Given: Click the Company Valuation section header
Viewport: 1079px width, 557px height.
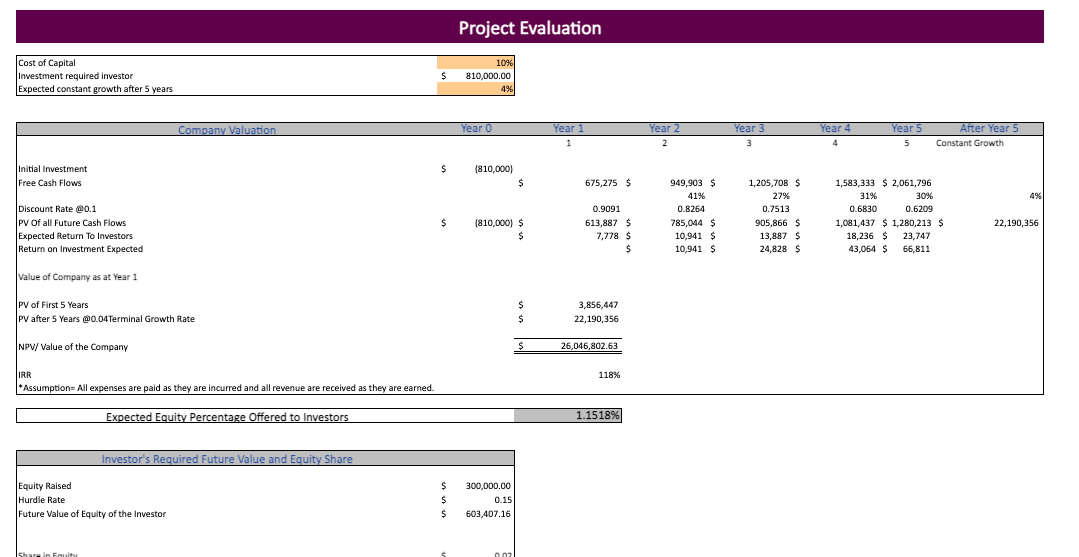Looking at the screenshot, I should [227, 130].
